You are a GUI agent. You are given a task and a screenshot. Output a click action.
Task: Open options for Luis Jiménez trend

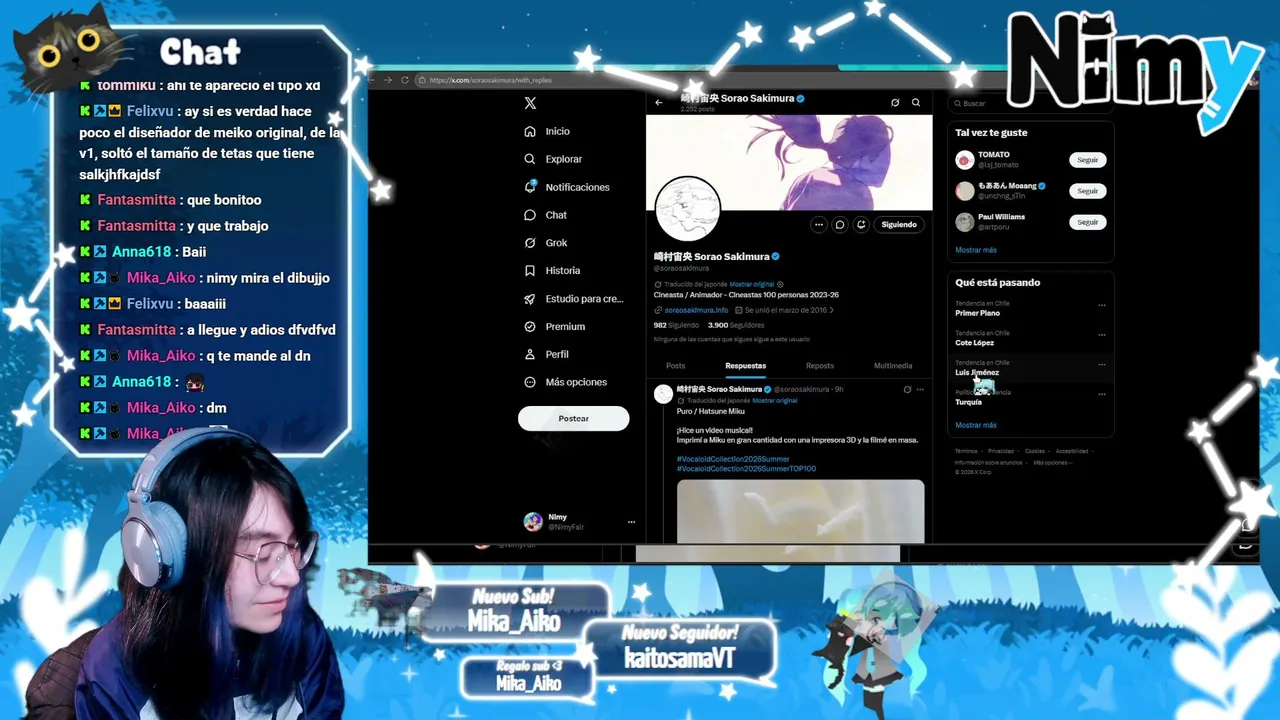[1102, 364]
